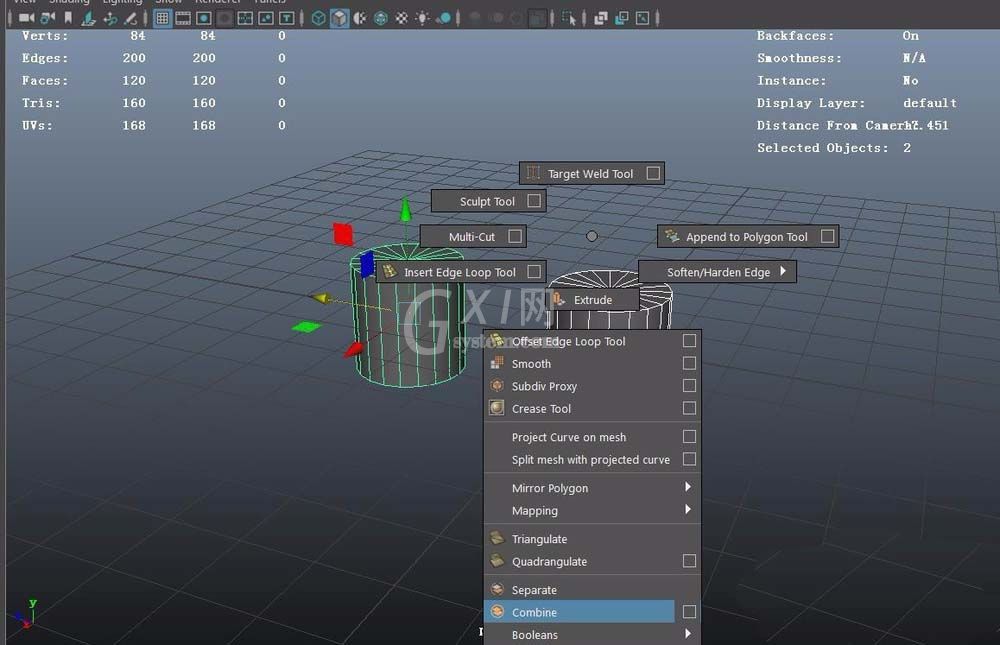1000x645 pixels.
Task: Toggle Wireframe on Shaded icon
Action: coord(380,18)
